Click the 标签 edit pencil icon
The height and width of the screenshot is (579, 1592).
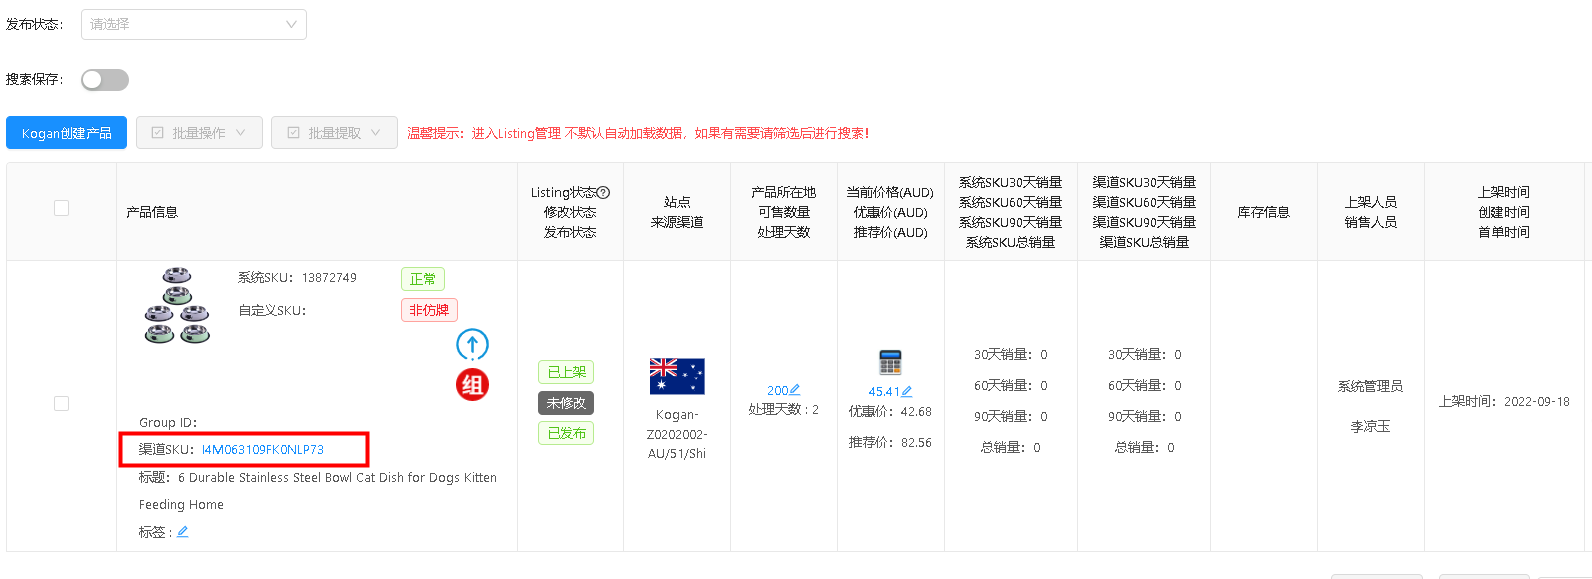(x=183, y=532)
